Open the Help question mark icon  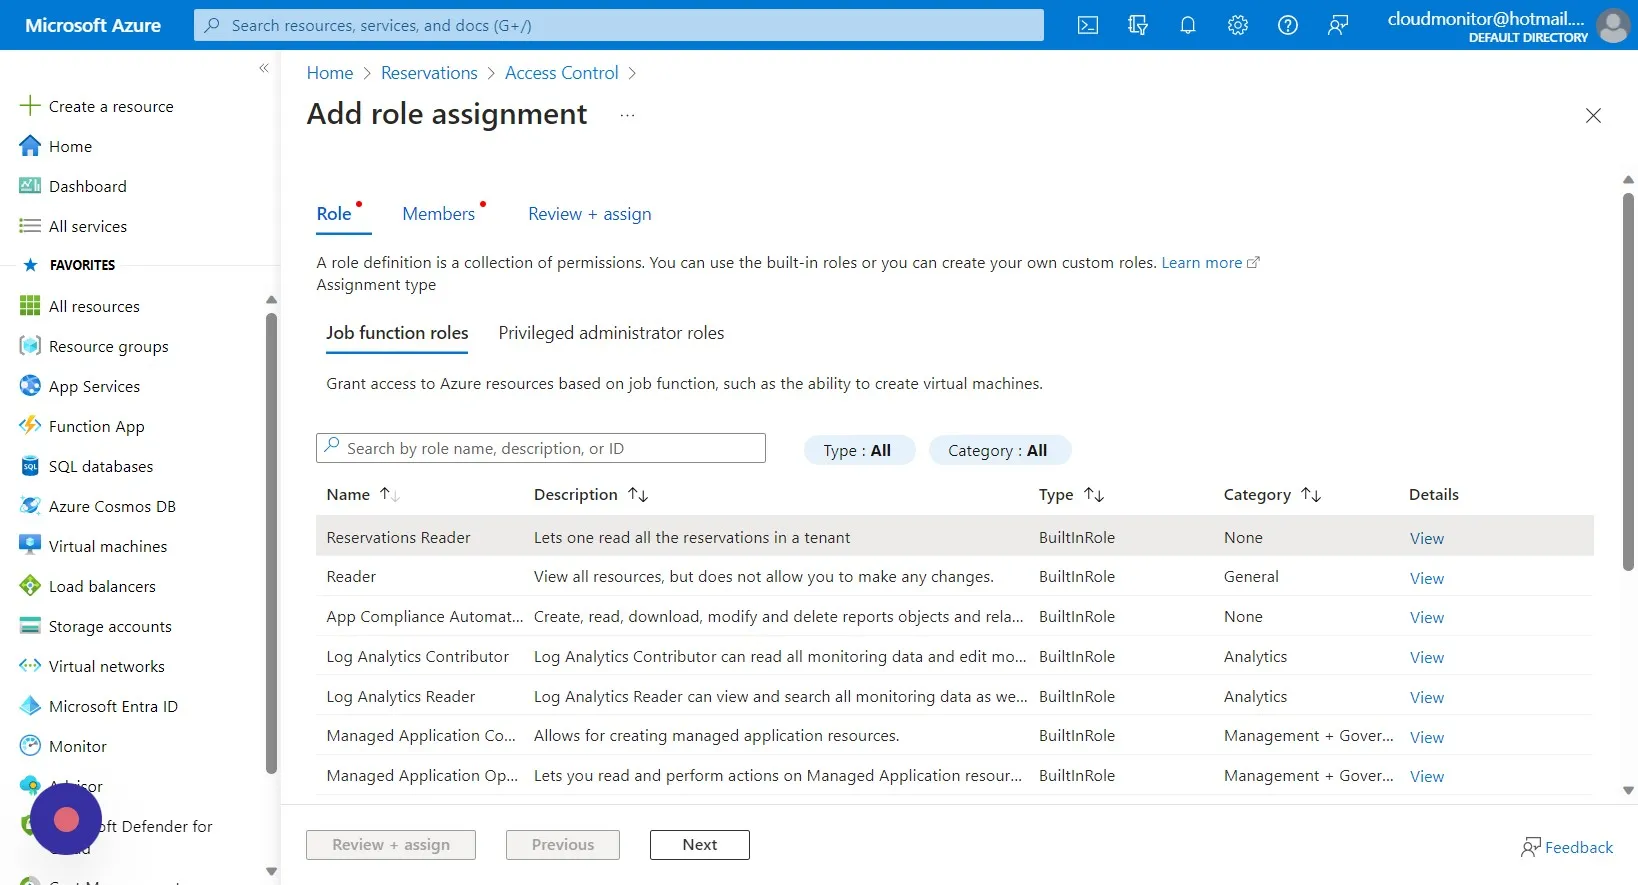point(1288,25)
